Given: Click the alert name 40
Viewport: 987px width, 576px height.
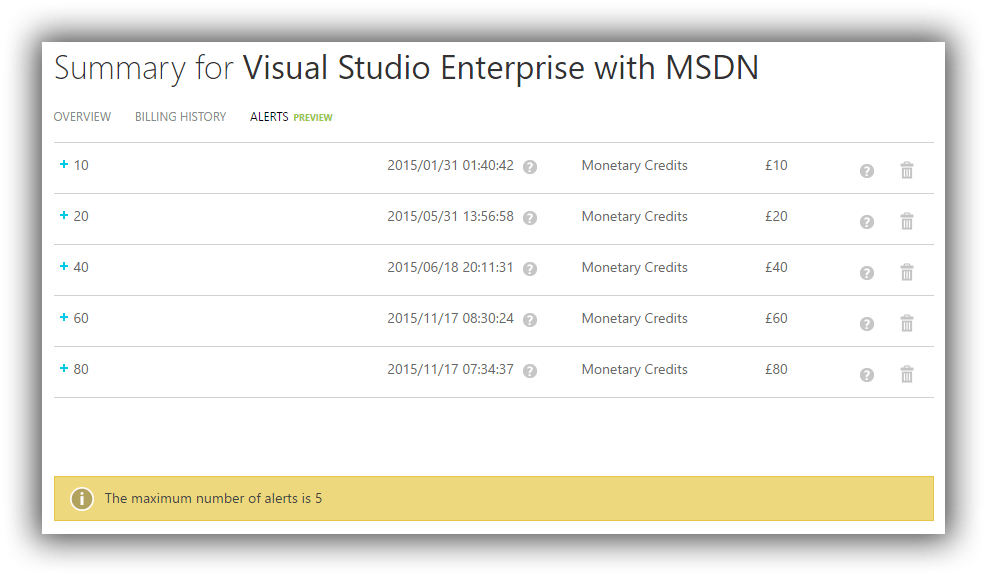Looking at the screenshot, I should click(x=81, y=268).
